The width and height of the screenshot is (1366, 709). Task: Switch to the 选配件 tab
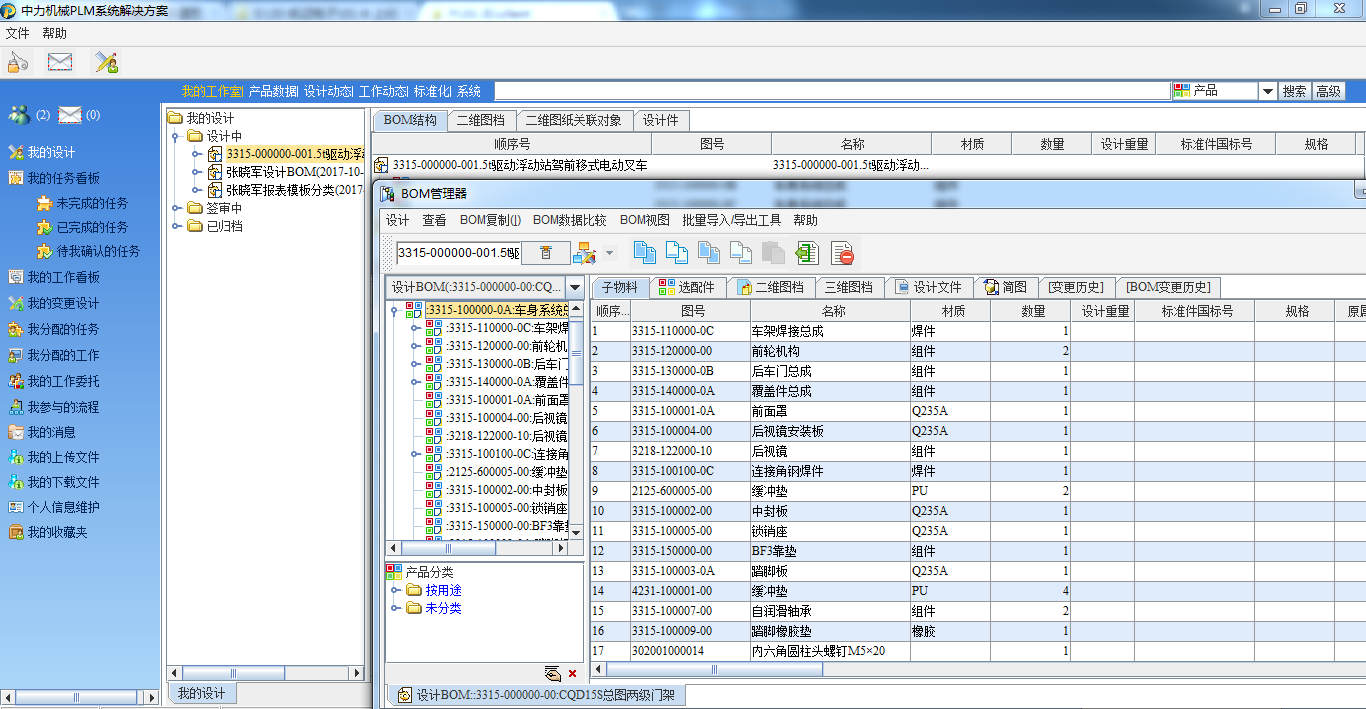click(x=689, y=287)
